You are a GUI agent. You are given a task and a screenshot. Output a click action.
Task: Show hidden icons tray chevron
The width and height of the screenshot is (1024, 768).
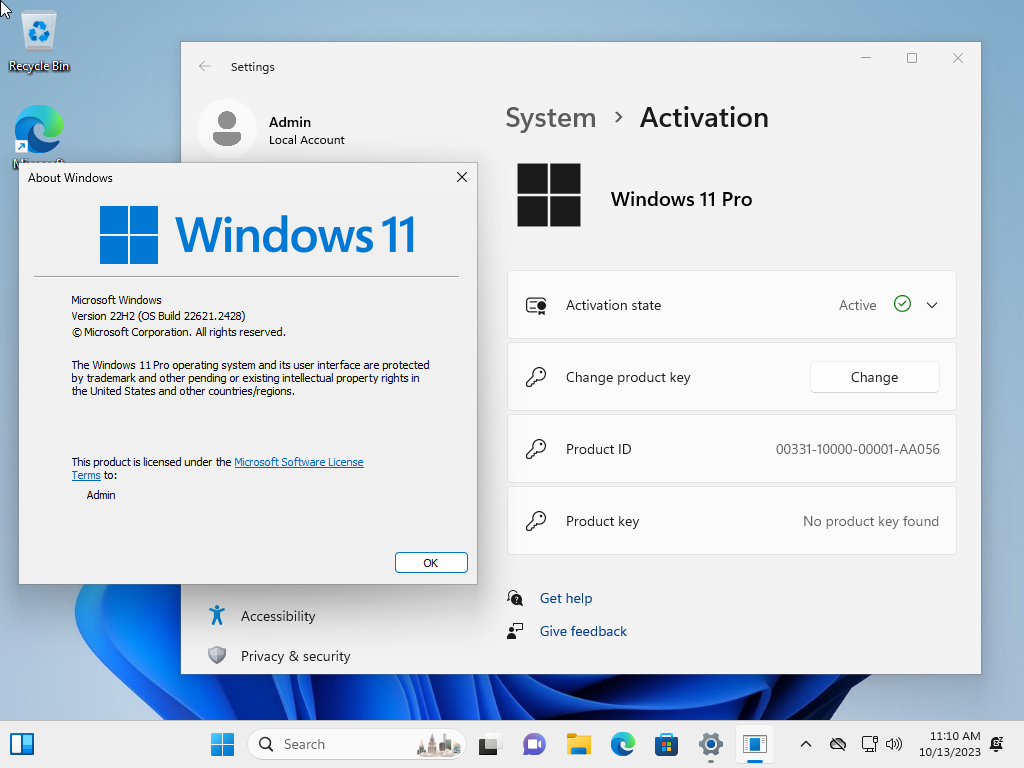[806, 744]
